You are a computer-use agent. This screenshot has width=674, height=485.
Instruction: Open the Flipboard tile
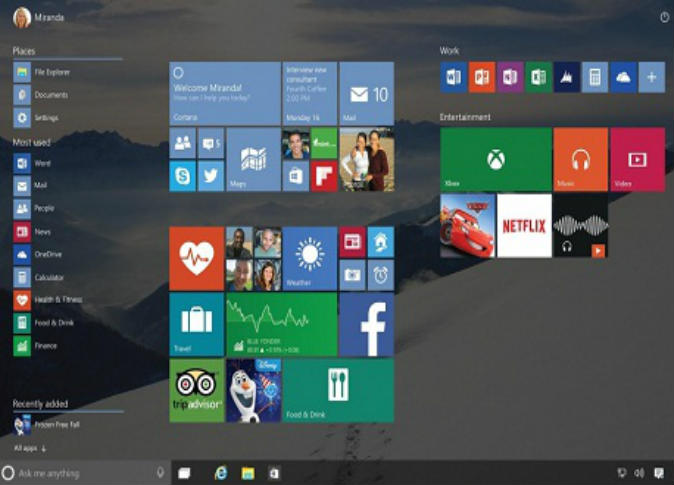tap(324, 176)
